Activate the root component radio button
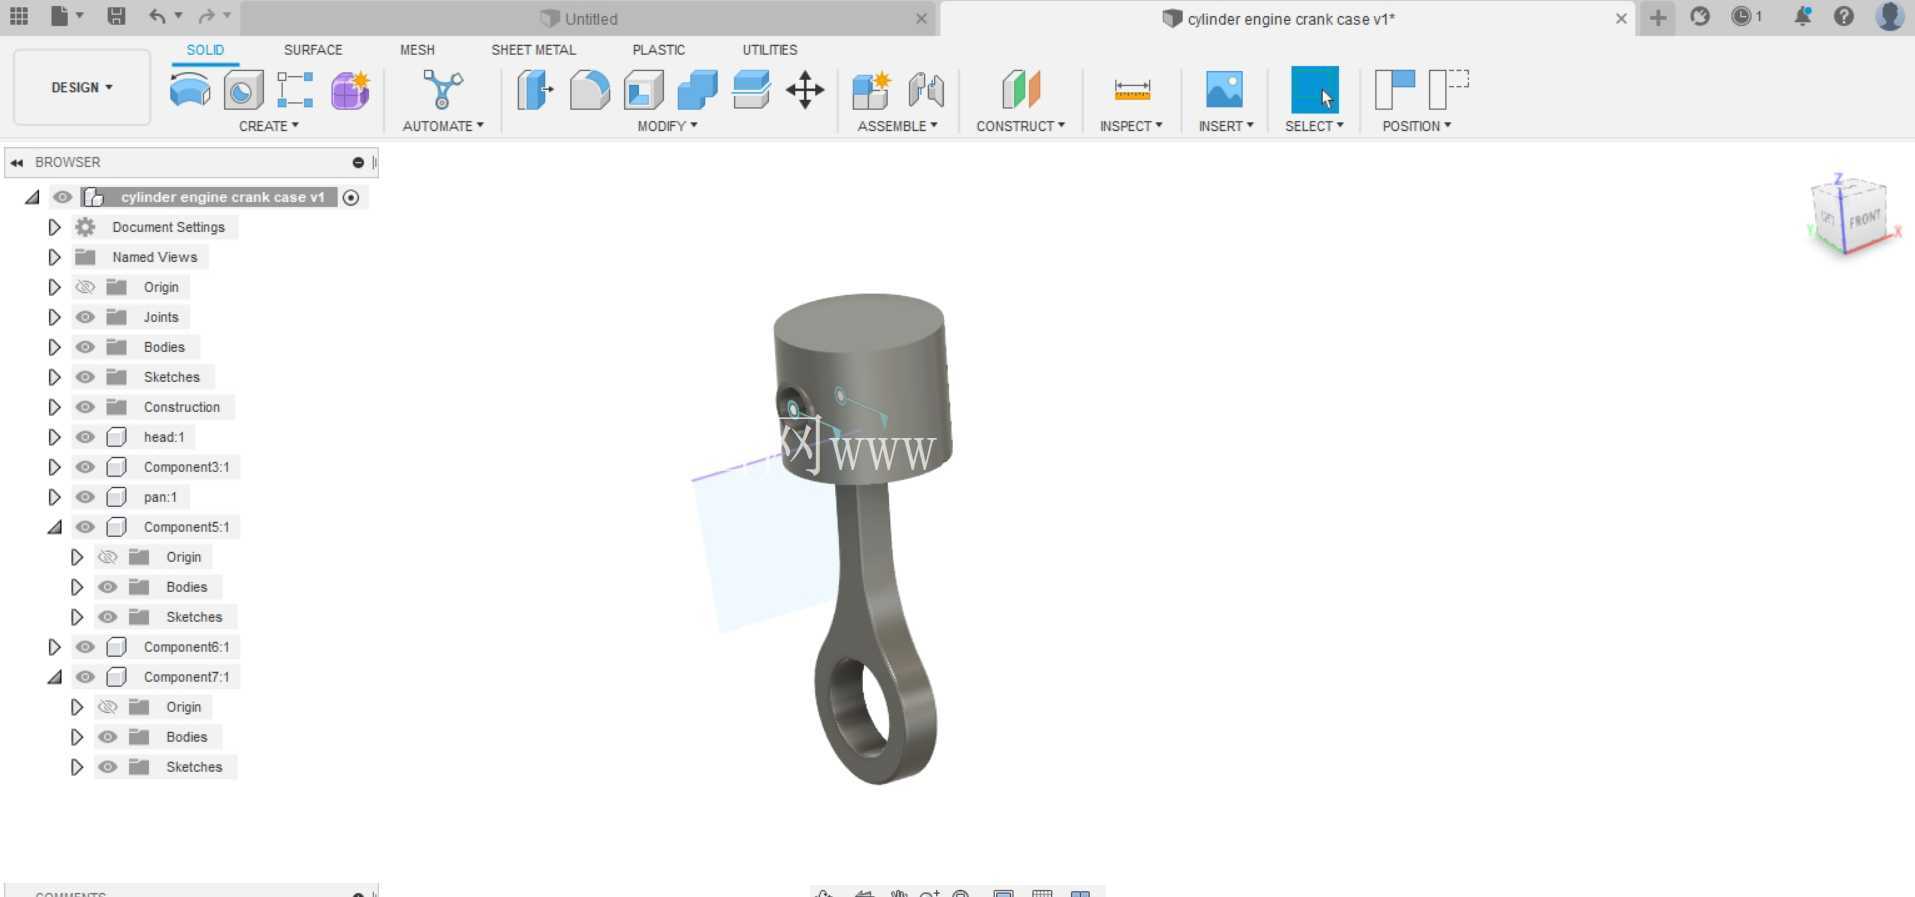This screenshot has width=1915, height=897. pos(351,197)
